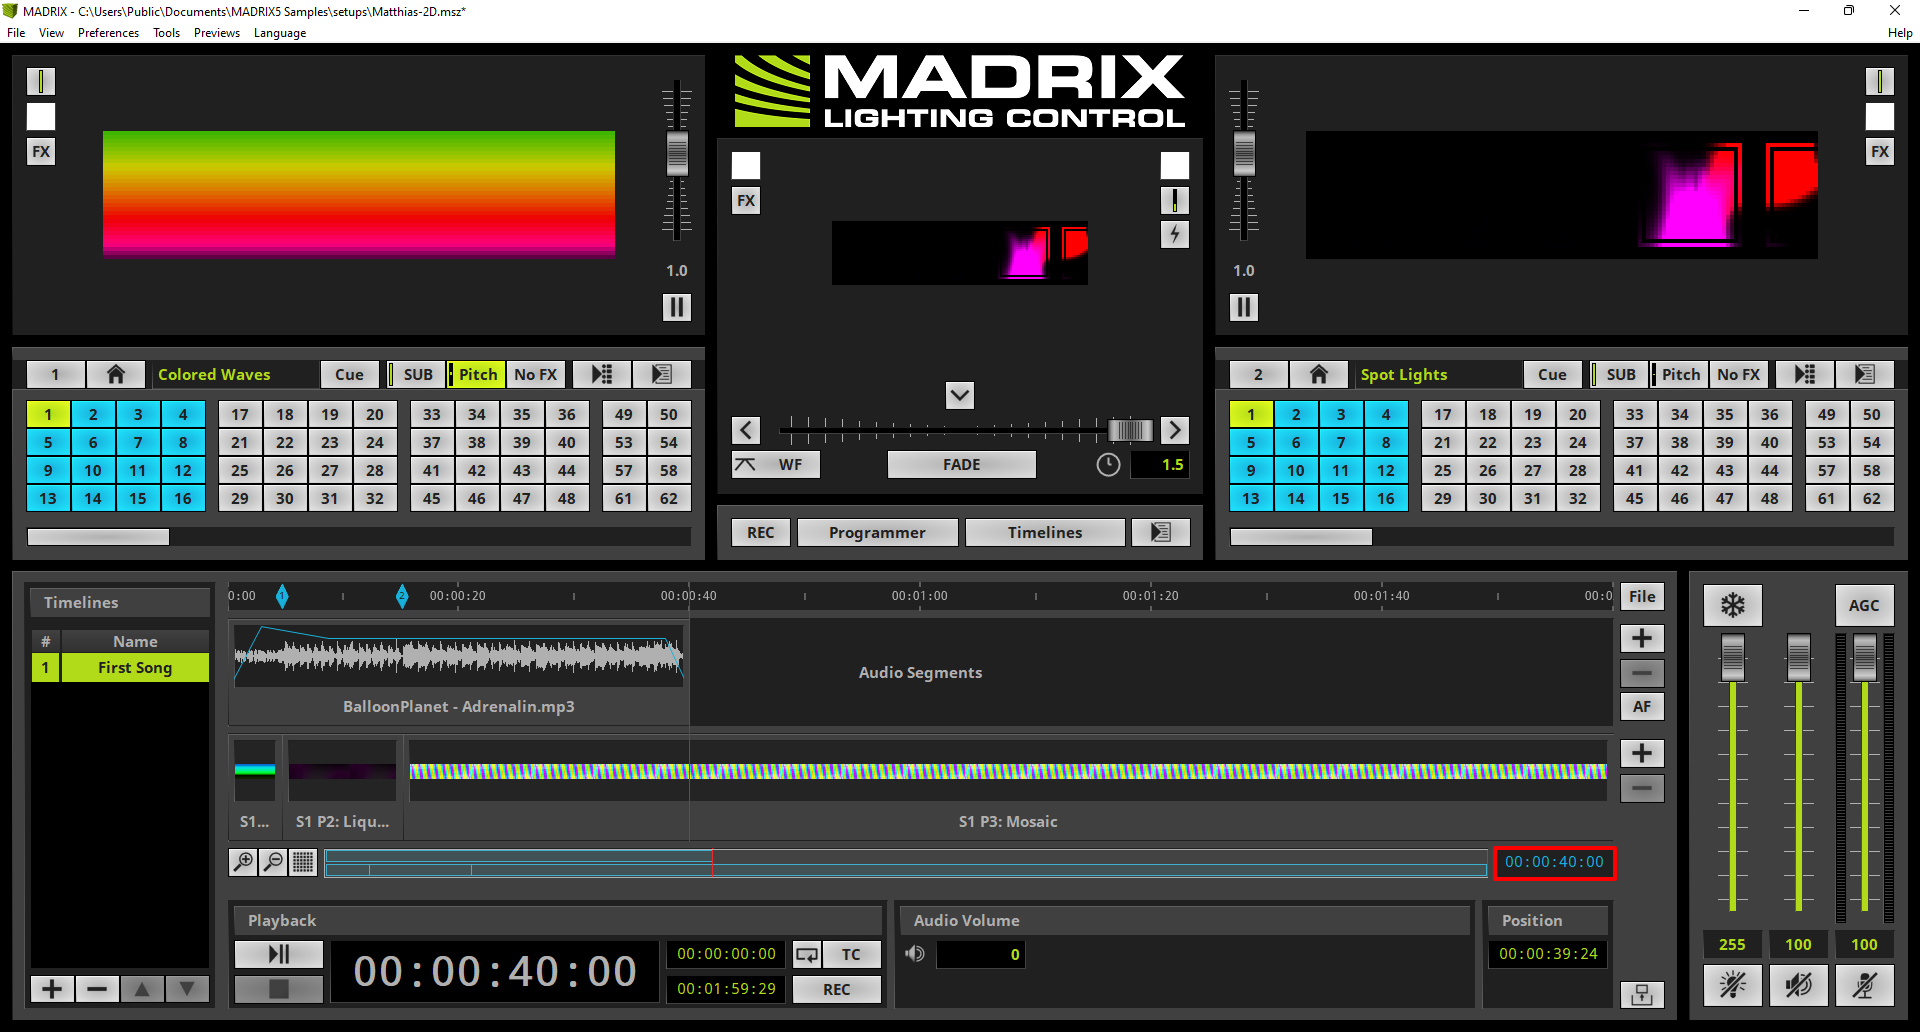1920x1032 pixels.
Task: Move the timeline down in the list
Action: pos(187,989)
